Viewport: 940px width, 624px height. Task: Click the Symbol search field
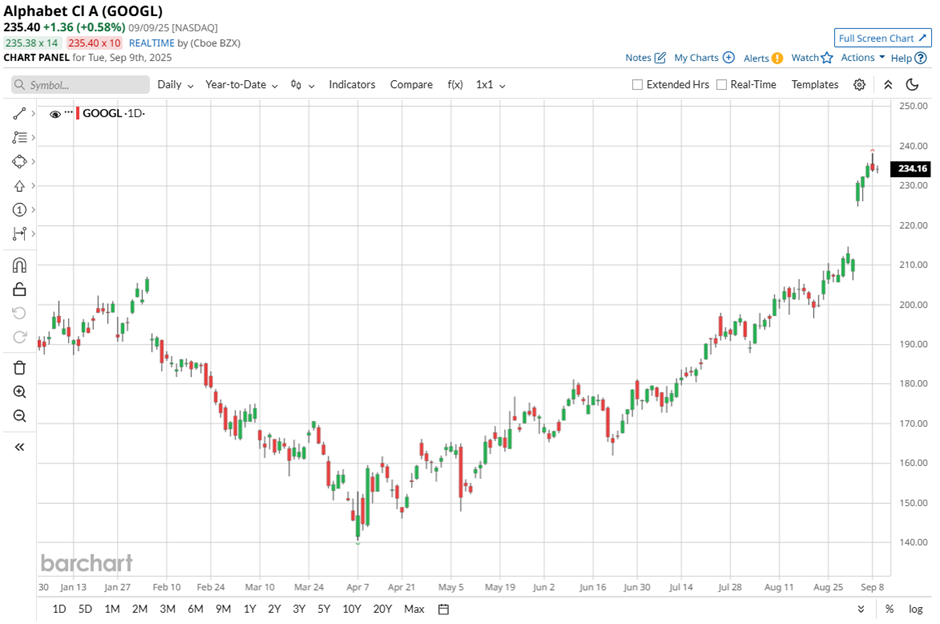pos(80,85)
